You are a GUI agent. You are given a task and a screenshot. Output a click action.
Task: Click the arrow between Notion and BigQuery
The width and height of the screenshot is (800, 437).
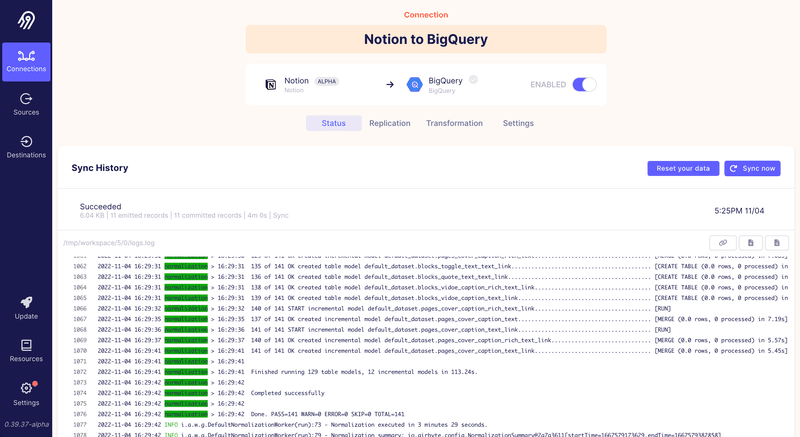point(390,85)
